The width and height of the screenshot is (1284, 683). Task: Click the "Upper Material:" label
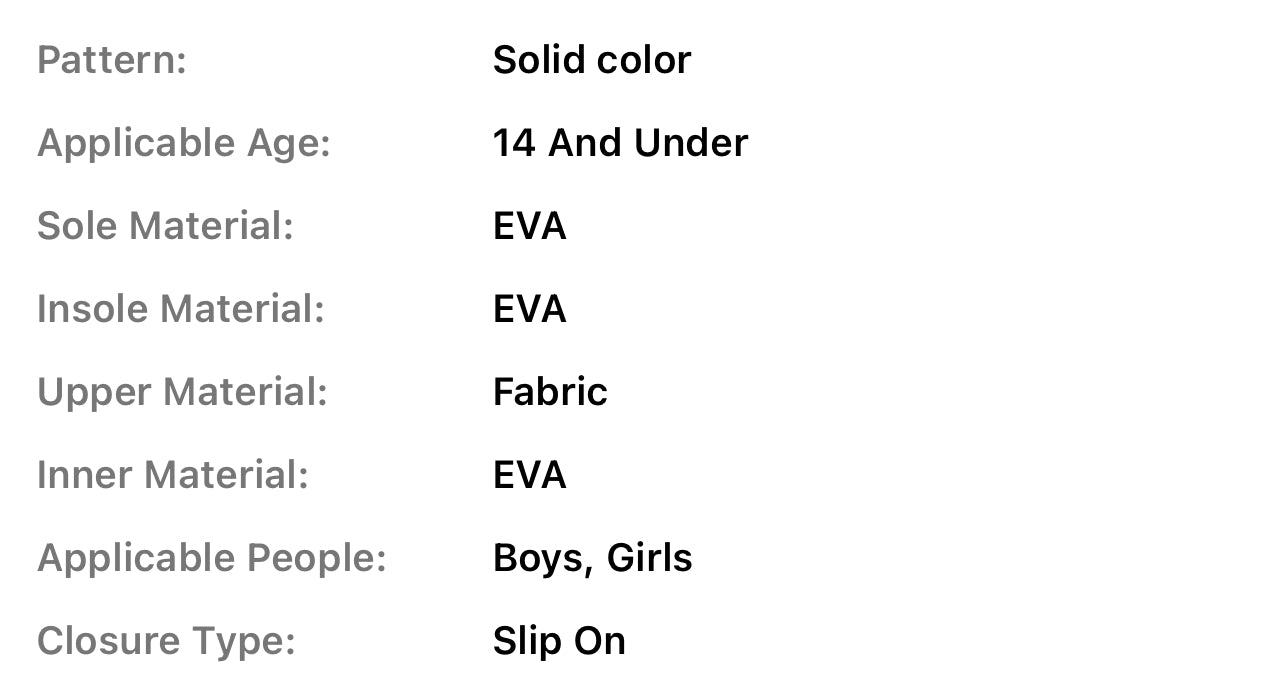click(182, 392)
